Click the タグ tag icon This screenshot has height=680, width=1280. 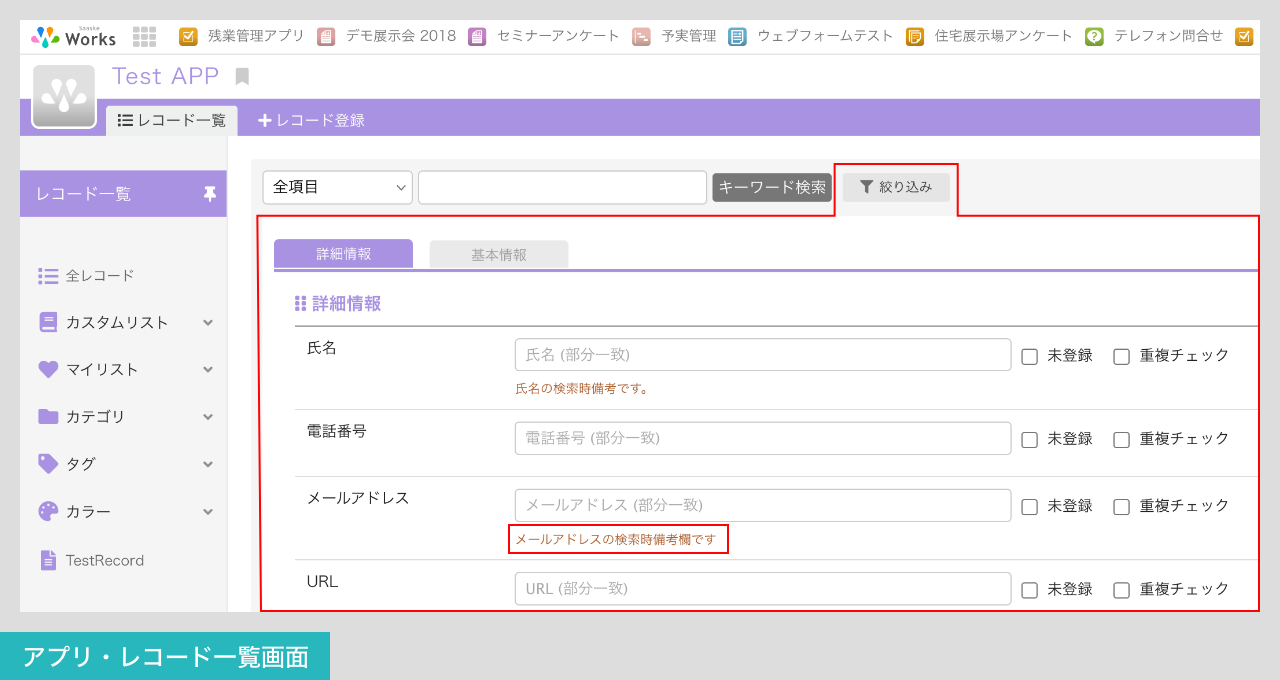point(48,463)
